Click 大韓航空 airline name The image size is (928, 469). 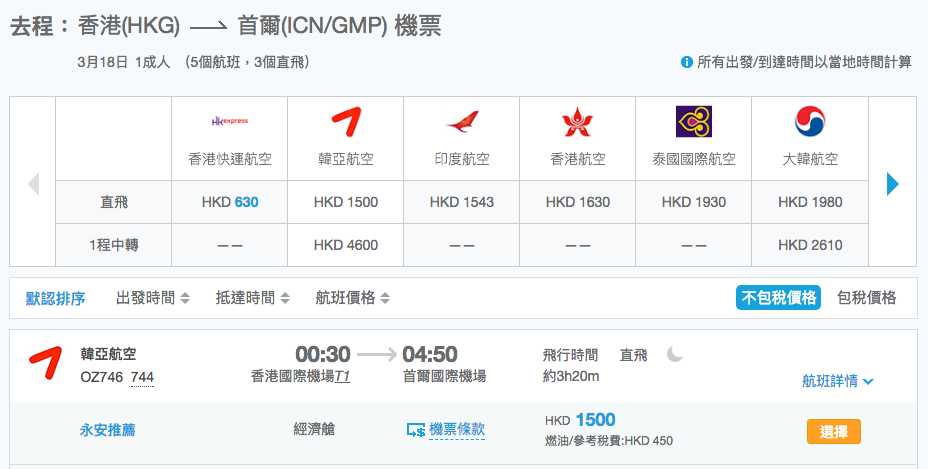(810, 159)
